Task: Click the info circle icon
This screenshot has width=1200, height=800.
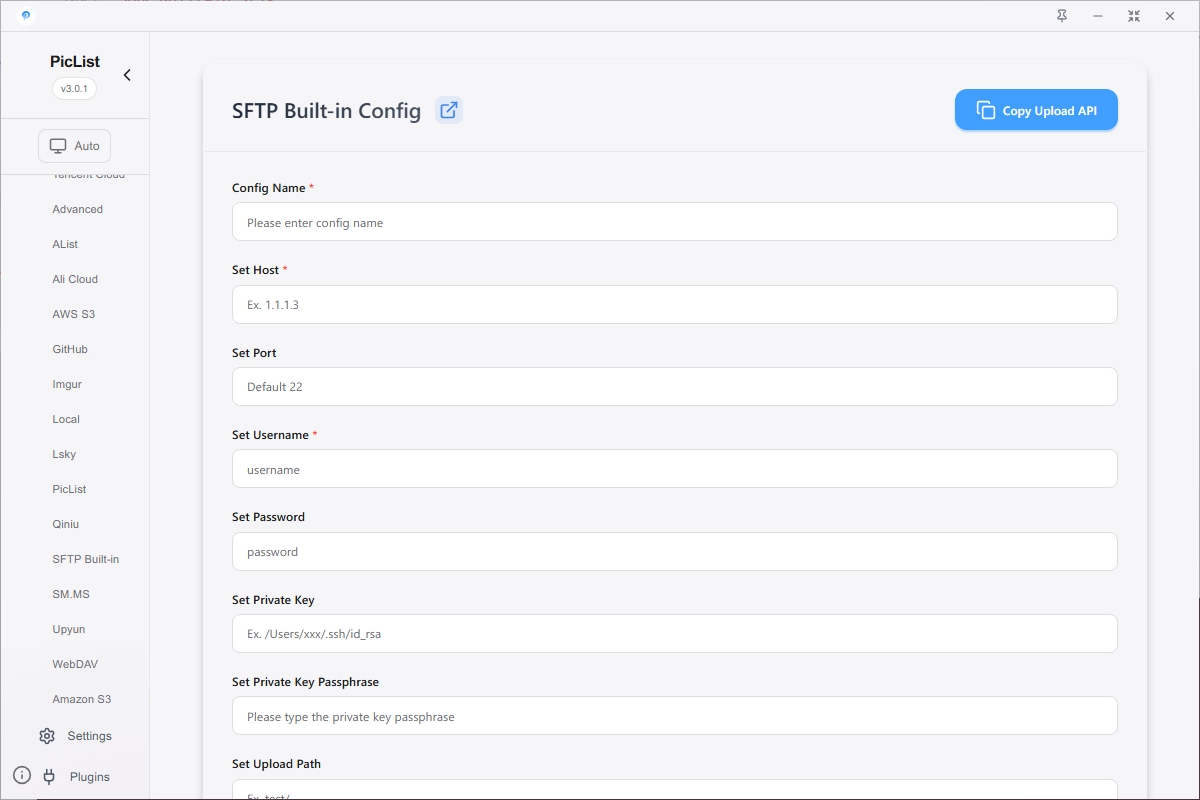Action: click(22, 775)
